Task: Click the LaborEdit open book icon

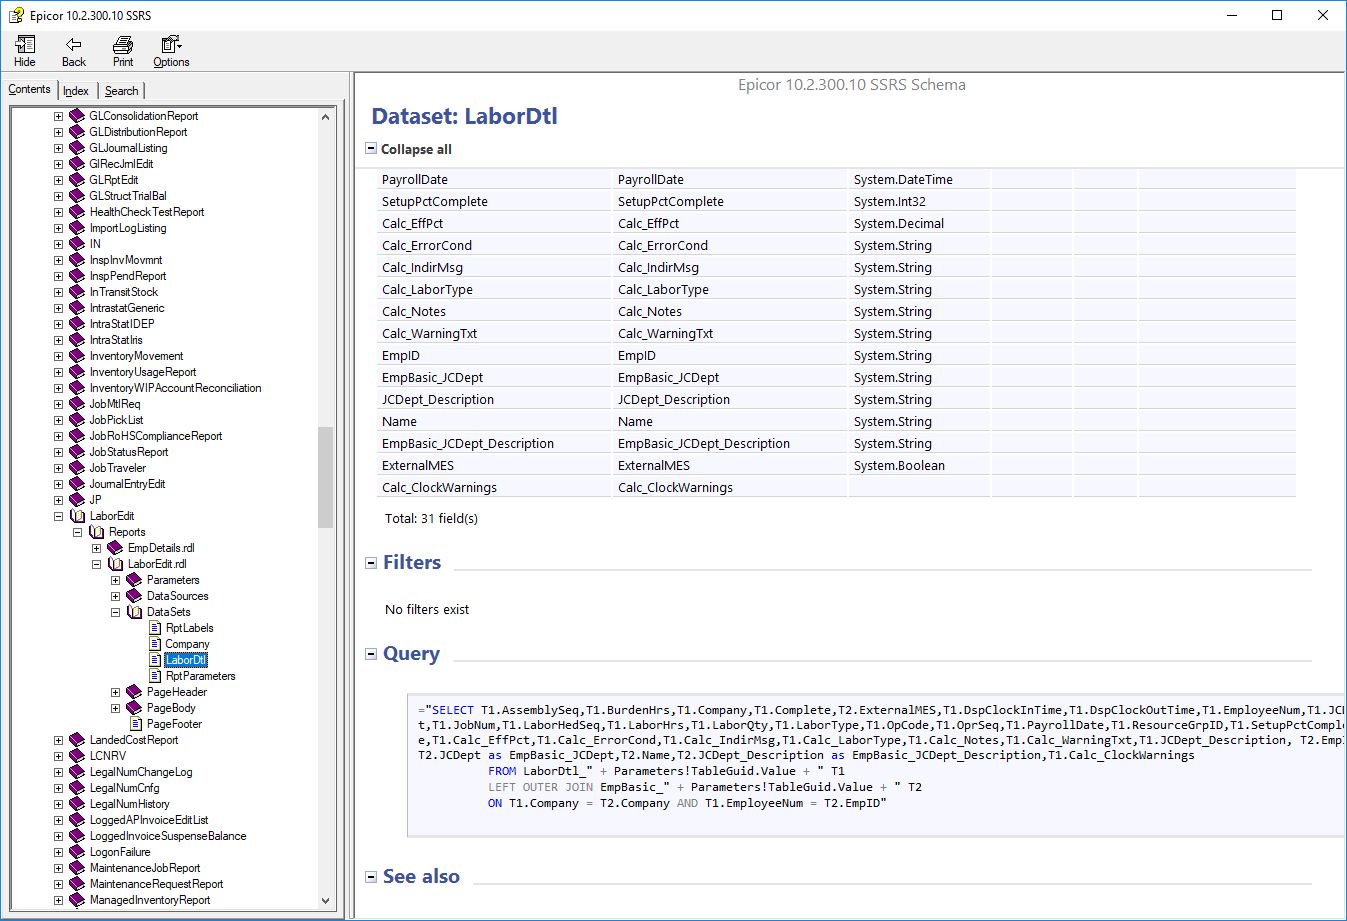Action: click(x=77, y=516)
